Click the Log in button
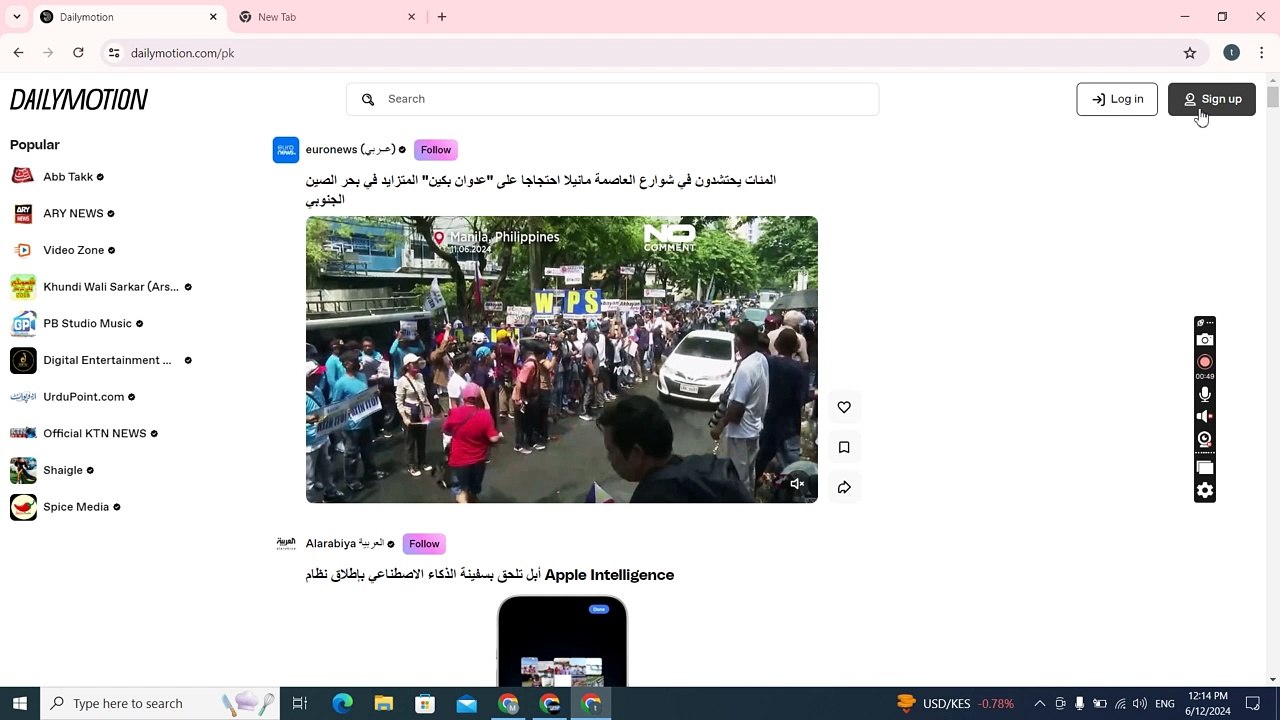Screen dimensions: 1280x720 (1117, 99)
